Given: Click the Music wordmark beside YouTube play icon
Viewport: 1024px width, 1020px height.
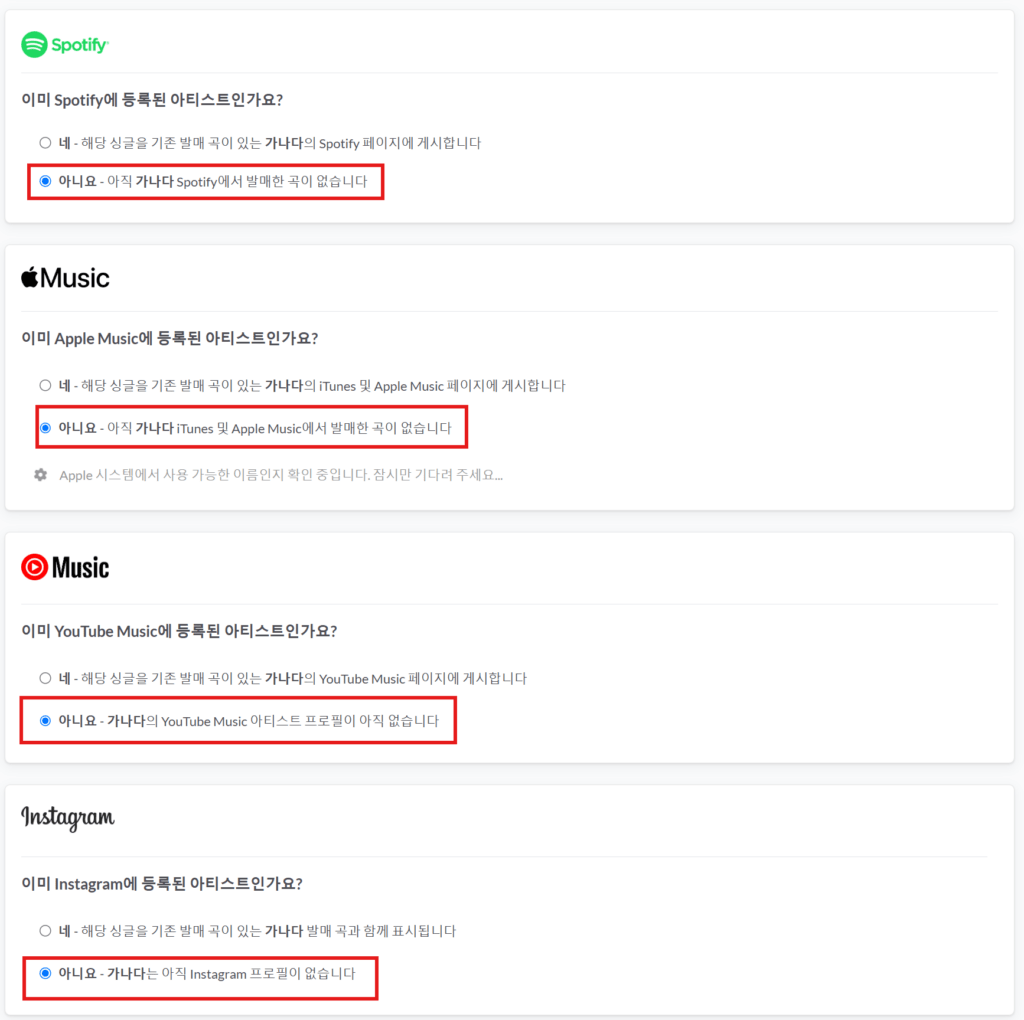Looking at the screenshot, I should 80,567.
